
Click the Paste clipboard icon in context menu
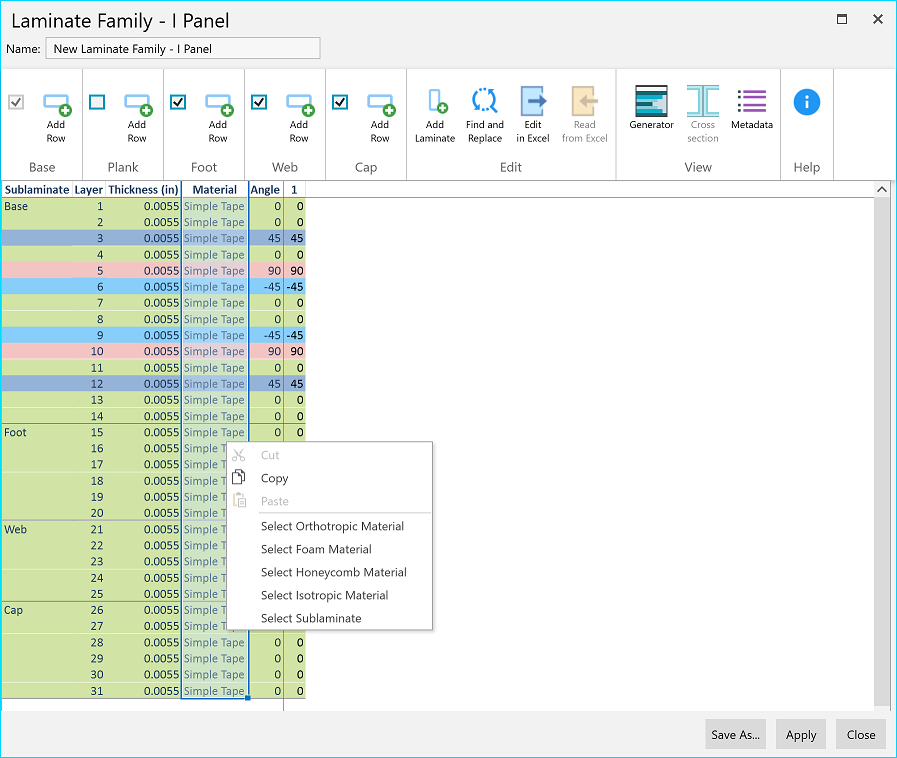click(x=240, y=501)
